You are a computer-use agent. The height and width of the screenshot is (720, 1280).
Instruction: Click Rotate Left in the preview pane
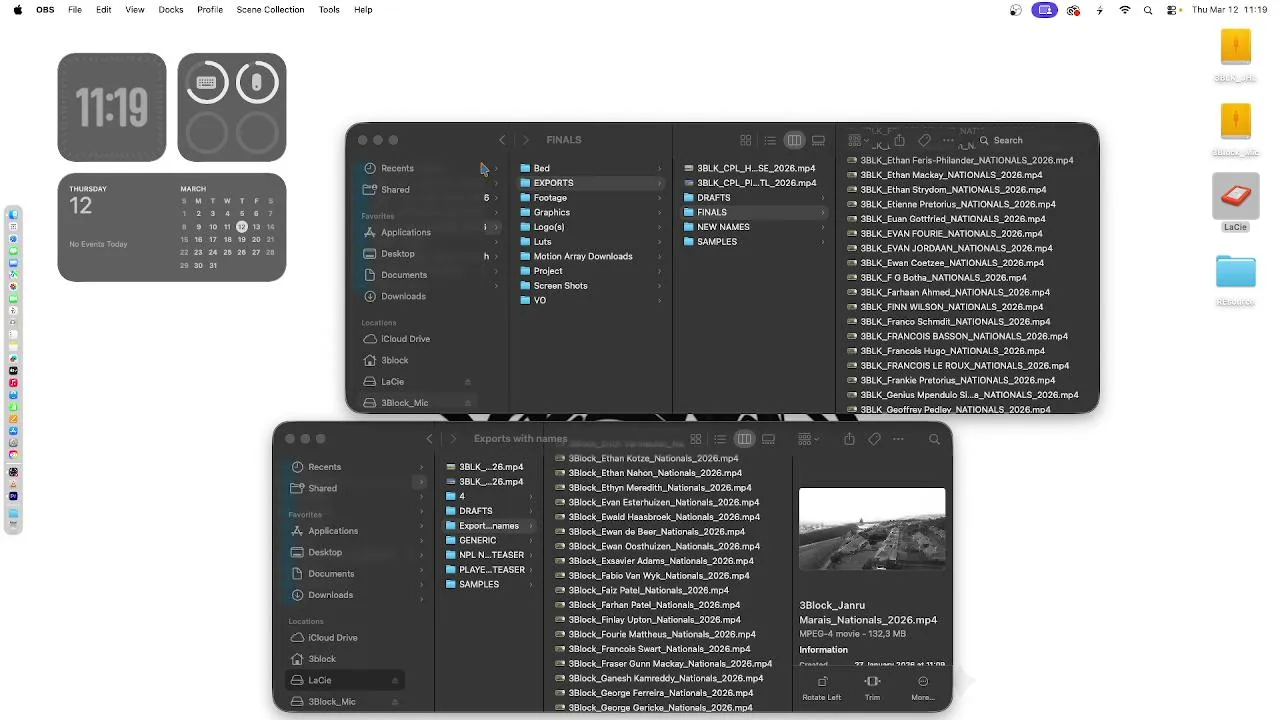coord(821,688)
